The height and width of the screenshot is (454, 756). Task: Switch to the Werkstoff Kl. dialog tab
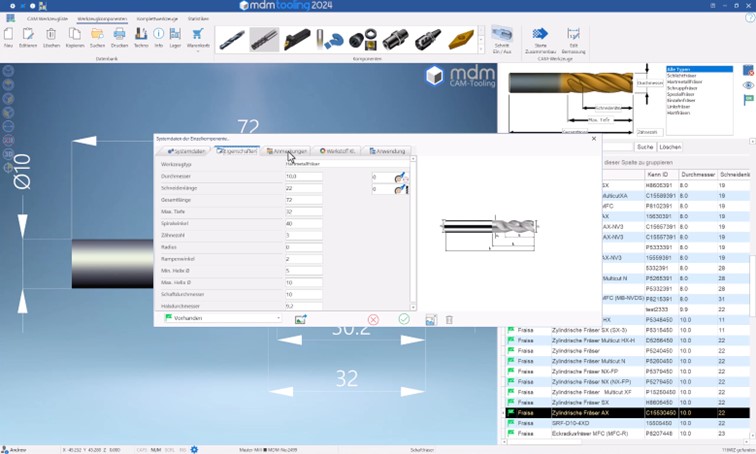[337, 151]
